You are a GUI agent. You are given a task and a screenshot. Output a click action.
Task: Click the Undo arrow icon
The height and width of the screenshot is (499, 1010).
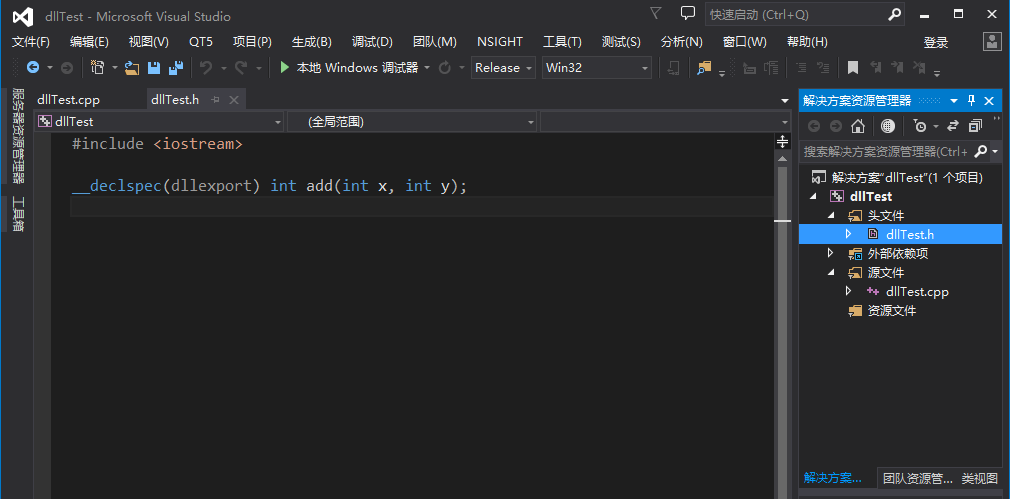point(206,68)
